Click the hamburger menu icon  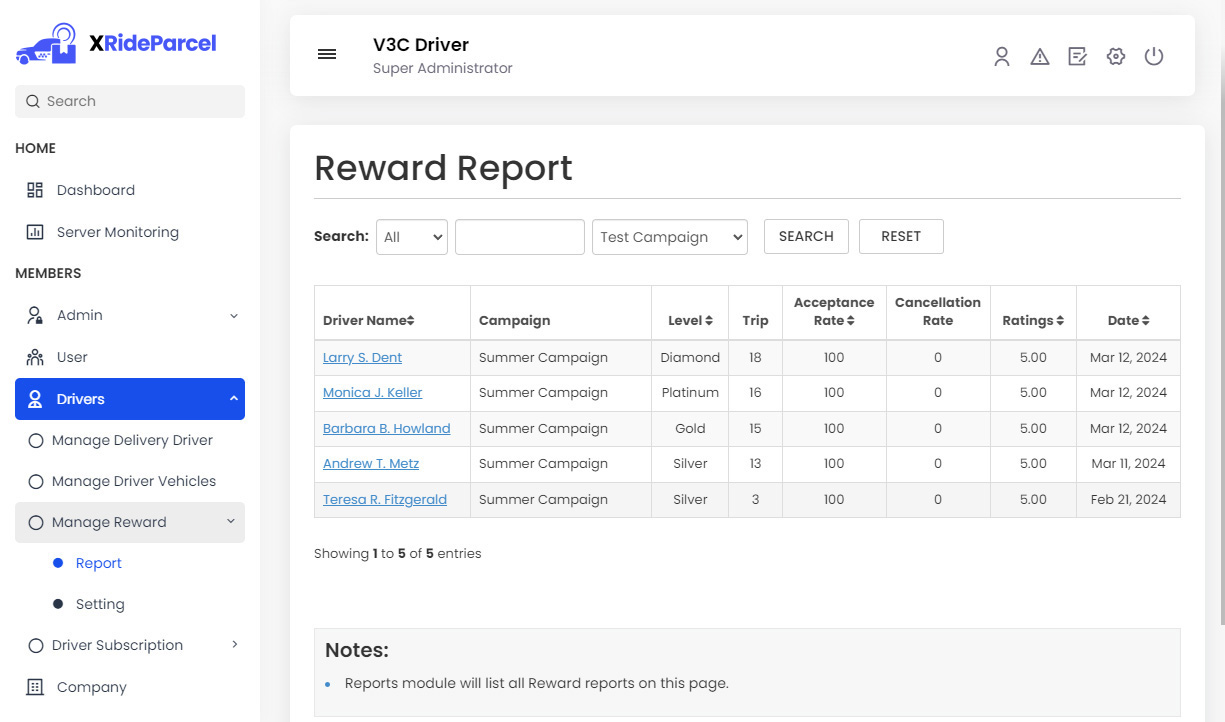point(326,55)
